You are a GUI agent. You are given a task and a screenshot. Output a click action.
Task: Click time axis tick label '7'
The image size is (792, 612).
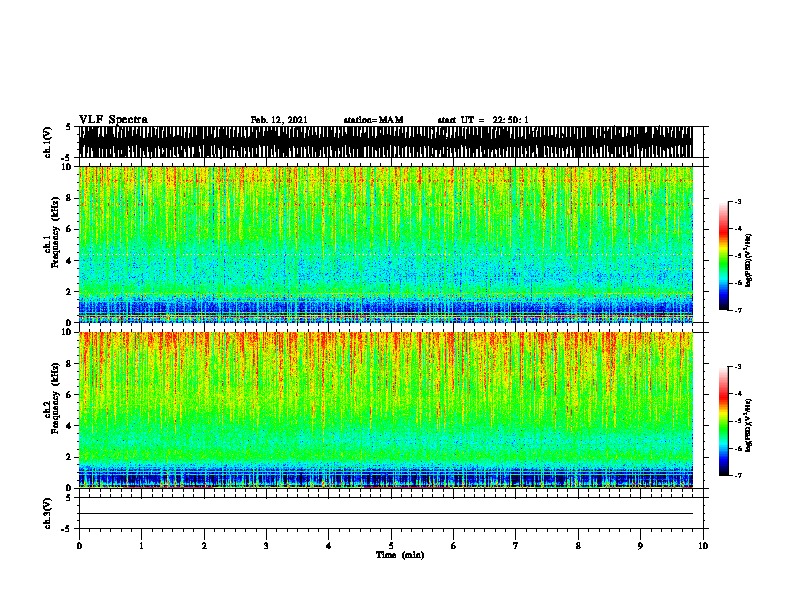[516, 546]
